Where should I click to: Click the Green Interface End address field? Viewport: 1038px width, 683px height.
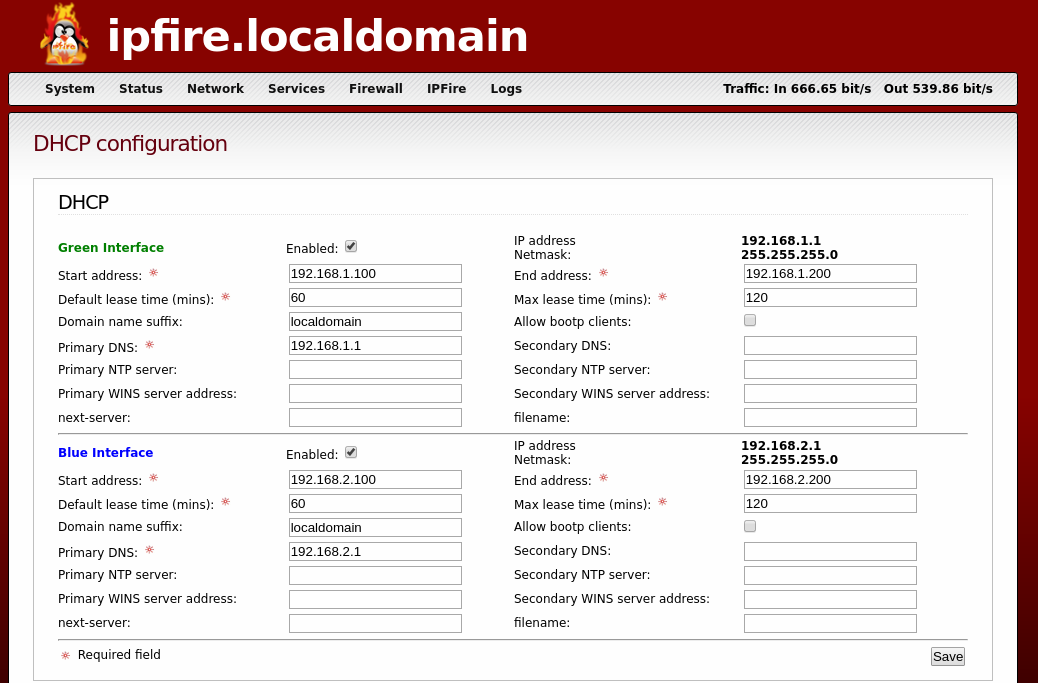[x=829, y=273]
